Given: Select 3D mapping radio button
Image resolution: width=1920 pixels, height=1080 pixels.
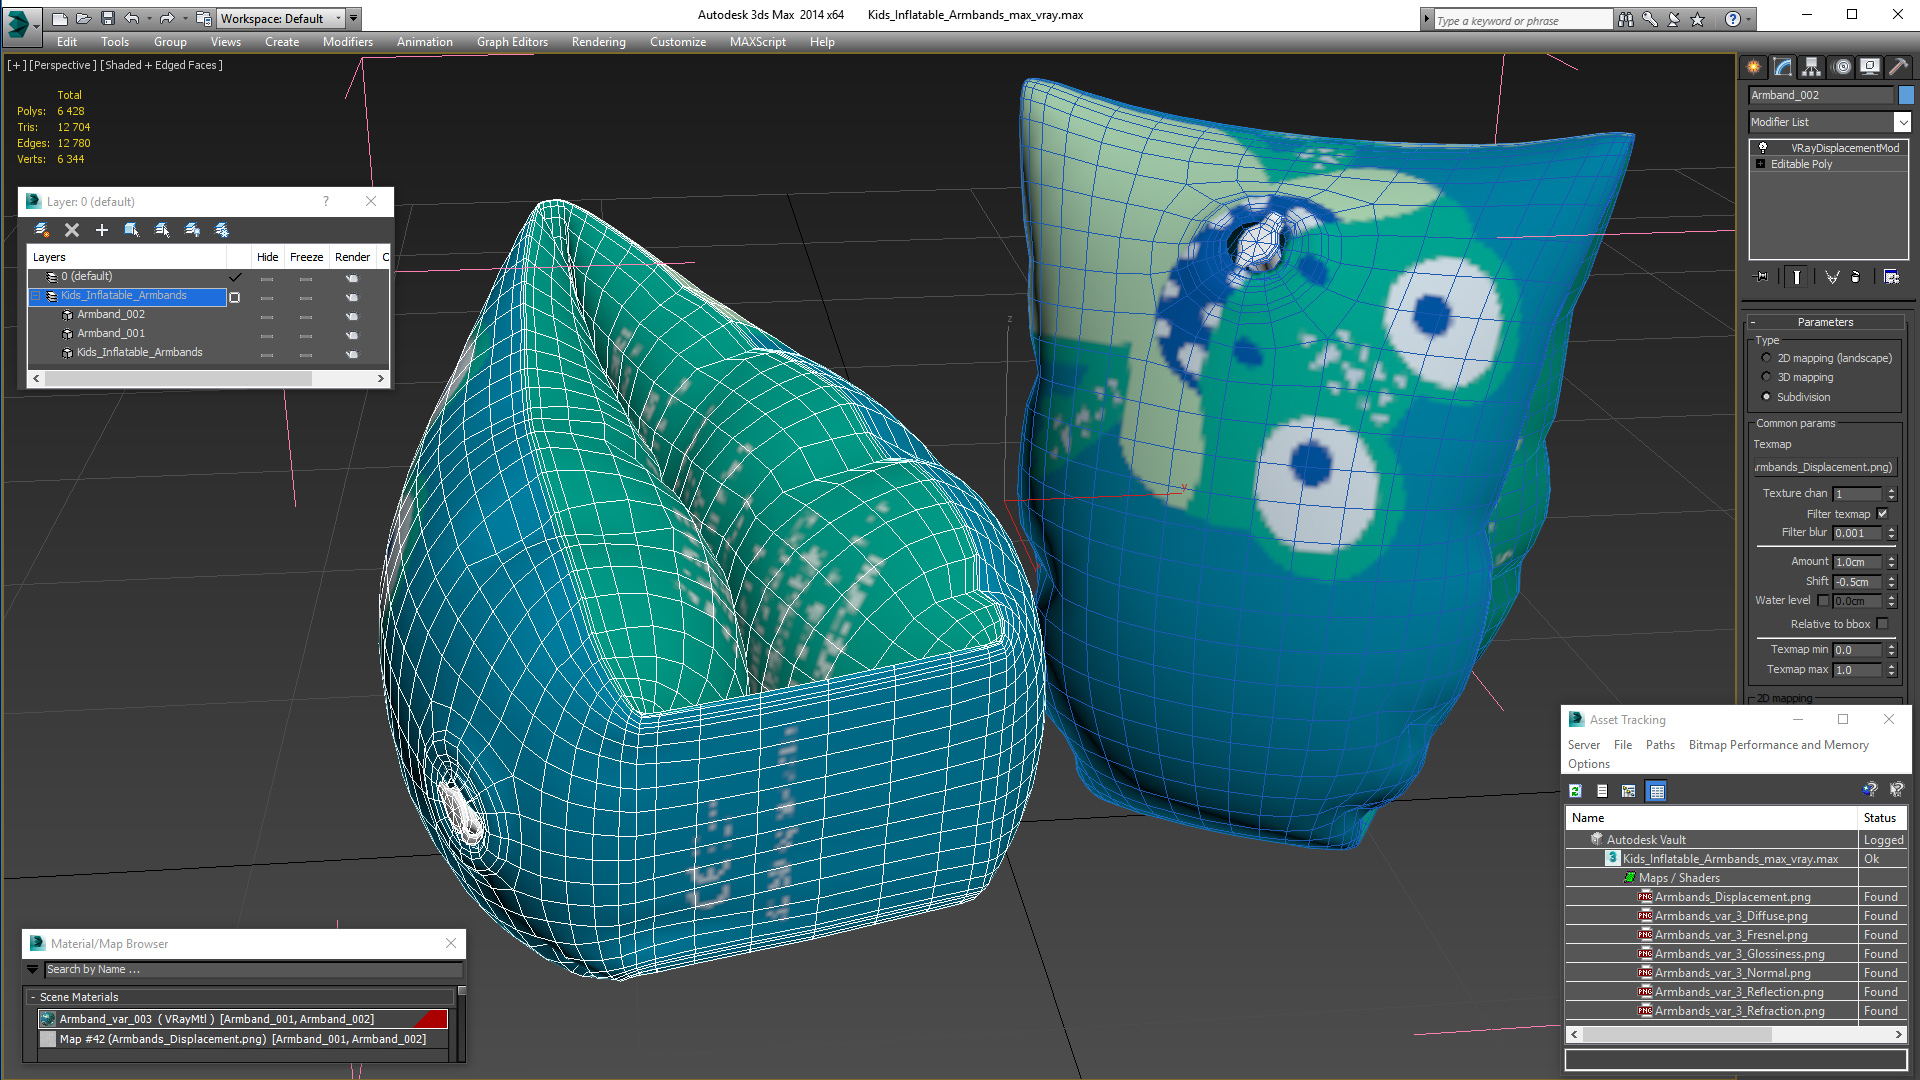Looking at the screenshot, I should [1766, 377].
